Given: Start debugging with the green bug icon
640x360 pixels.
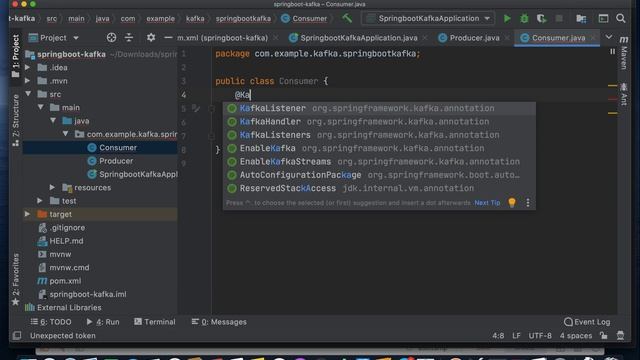Looking at the screenshot, I should pyautogui.click(x=524, y=18).
